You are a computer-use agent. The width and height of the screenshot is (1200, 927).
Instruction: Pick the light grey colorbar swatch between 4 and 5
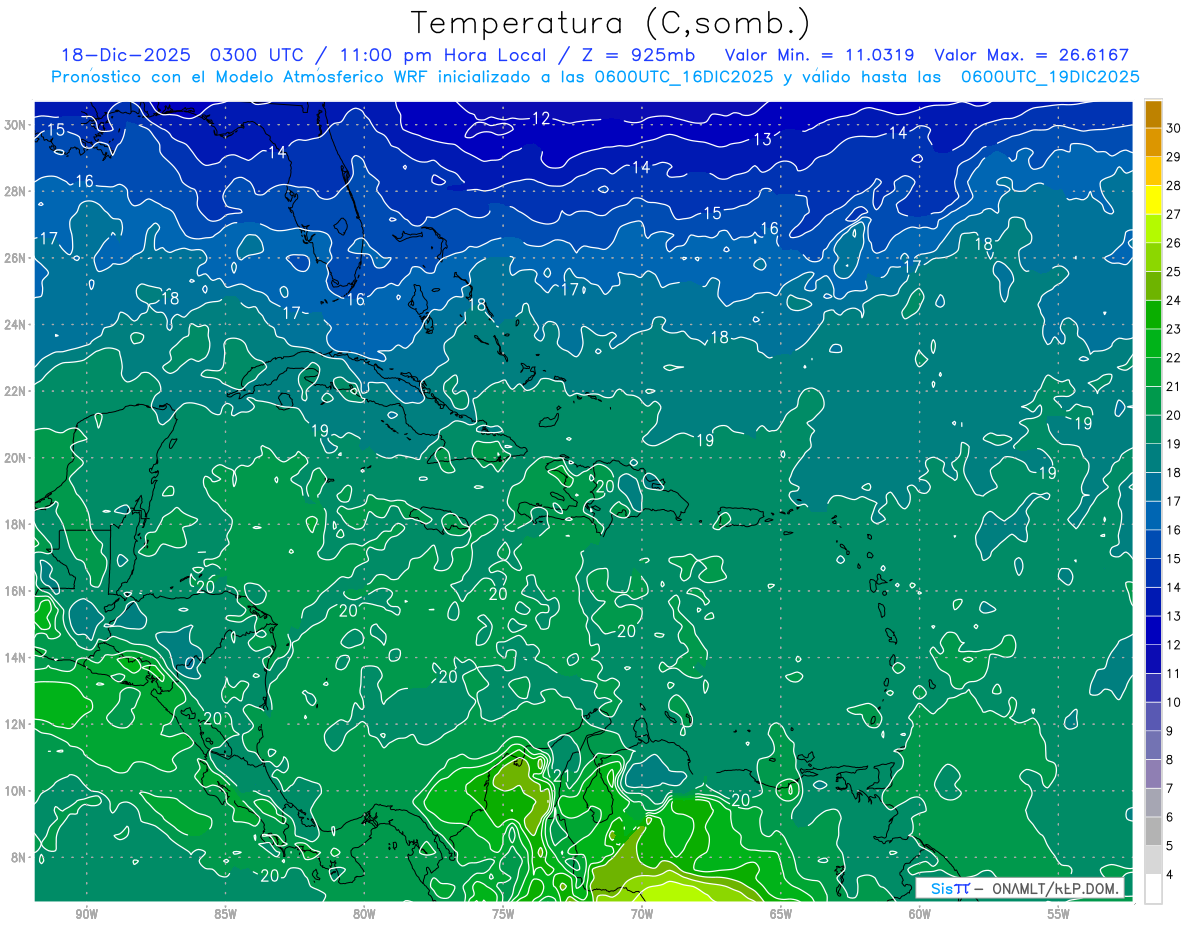pyautogui.click(x=1153, y=861)
